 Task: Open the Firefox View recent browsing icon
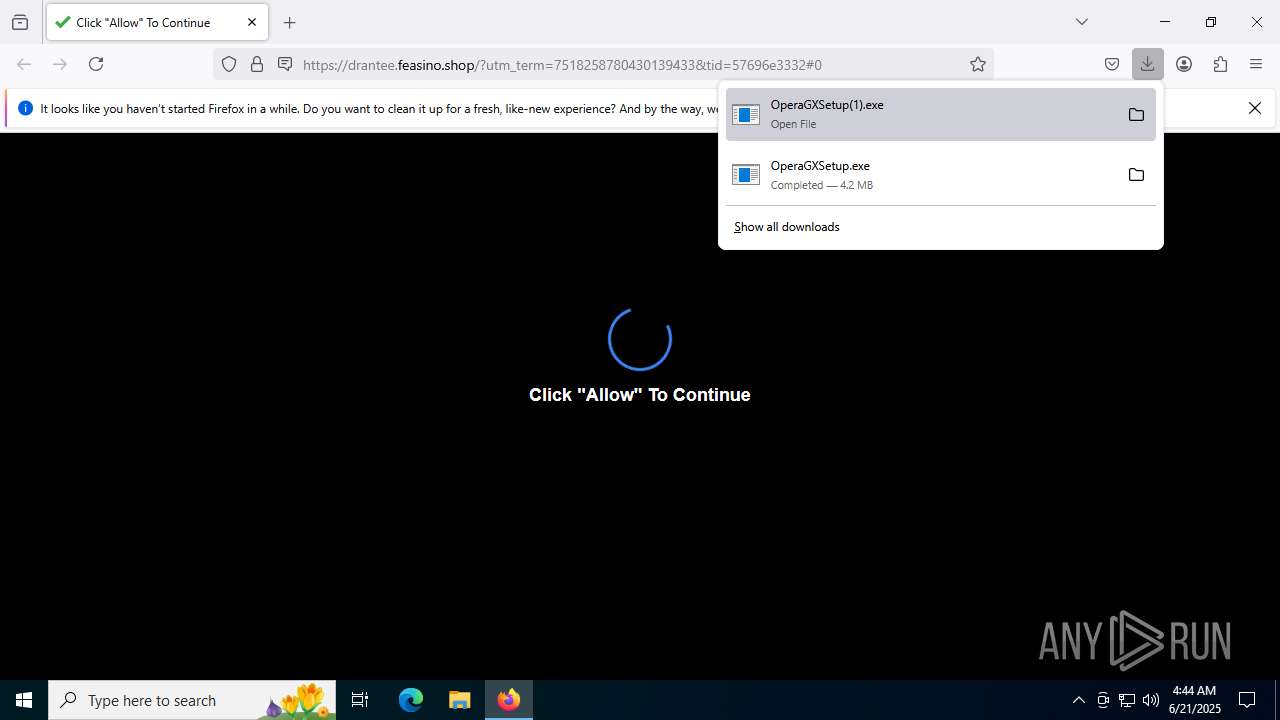20,22
